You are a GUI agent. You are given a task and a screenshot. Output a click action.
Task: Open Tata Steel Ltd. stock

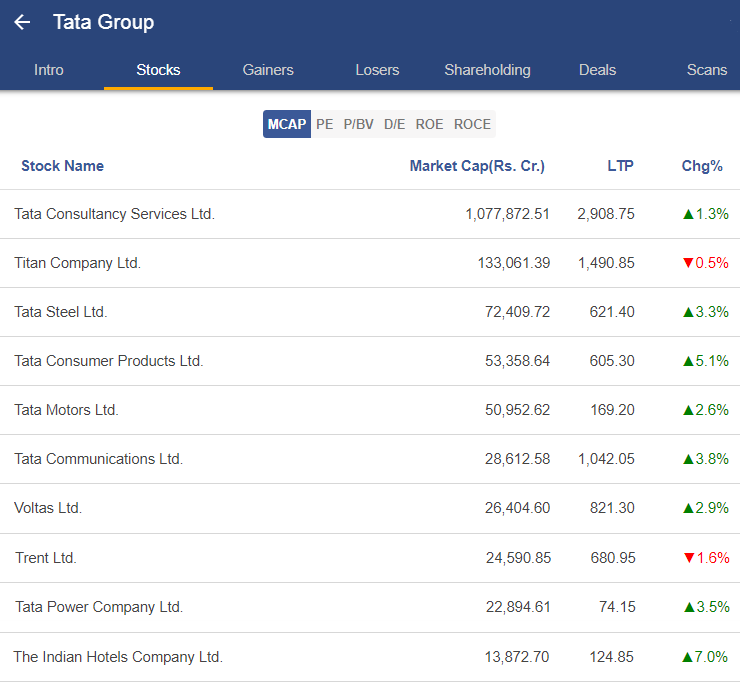(60, 312)
